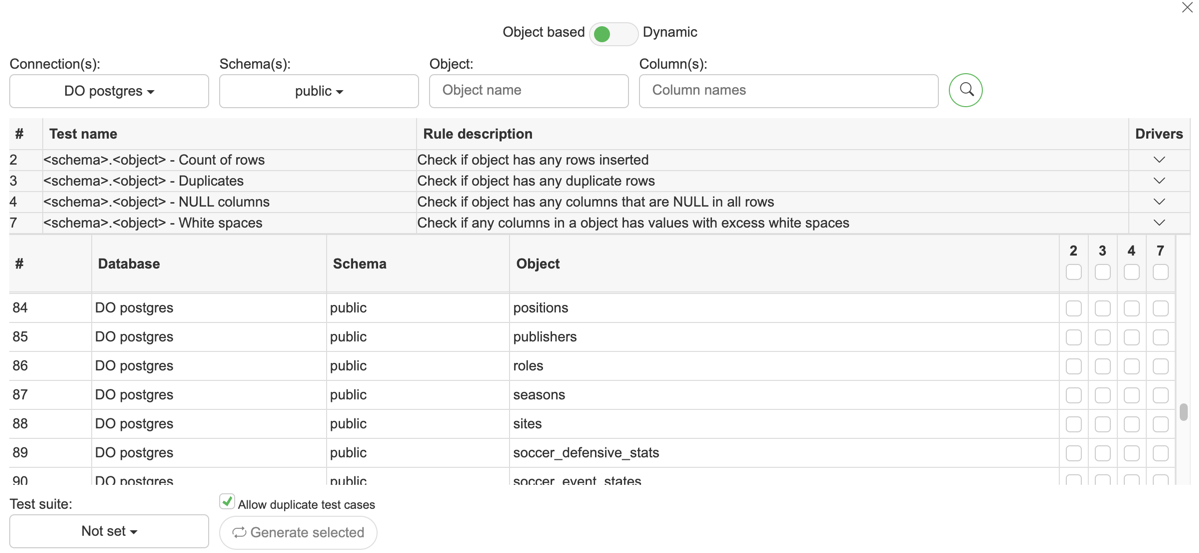Check test 4 checkbox for roles row
Screen dimensions: 1199x553
point(1131,367)
